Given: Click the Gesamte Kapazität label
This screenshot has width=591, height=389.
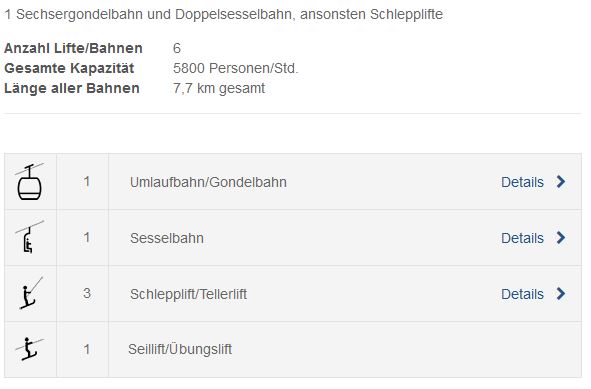Looking at the screenshot, I should pyautogui.click(x=69, y=68).
